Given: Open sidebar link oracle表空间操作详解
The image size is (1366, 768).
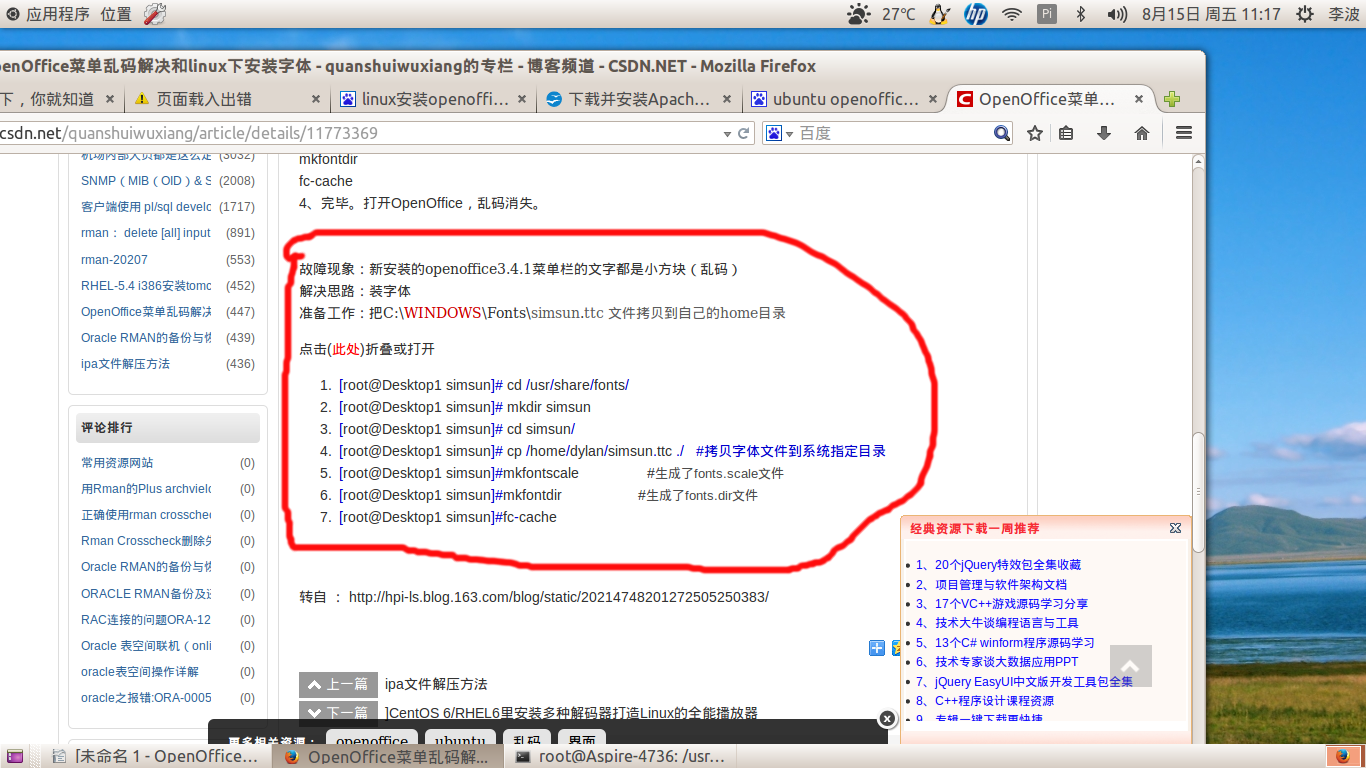Looking at the screenshot, I should 139,671.
